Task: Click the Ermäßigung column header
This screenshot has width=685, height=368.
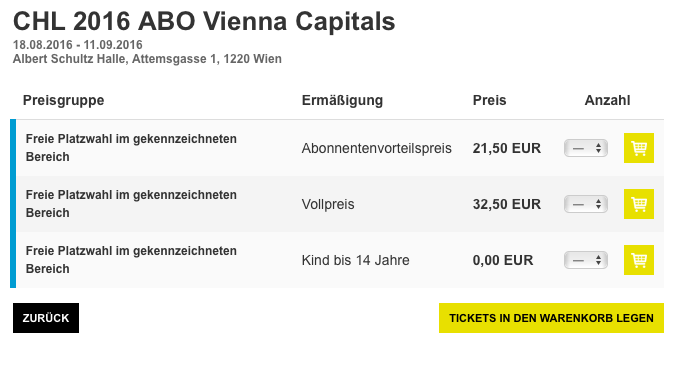Action: click(342, 100)
